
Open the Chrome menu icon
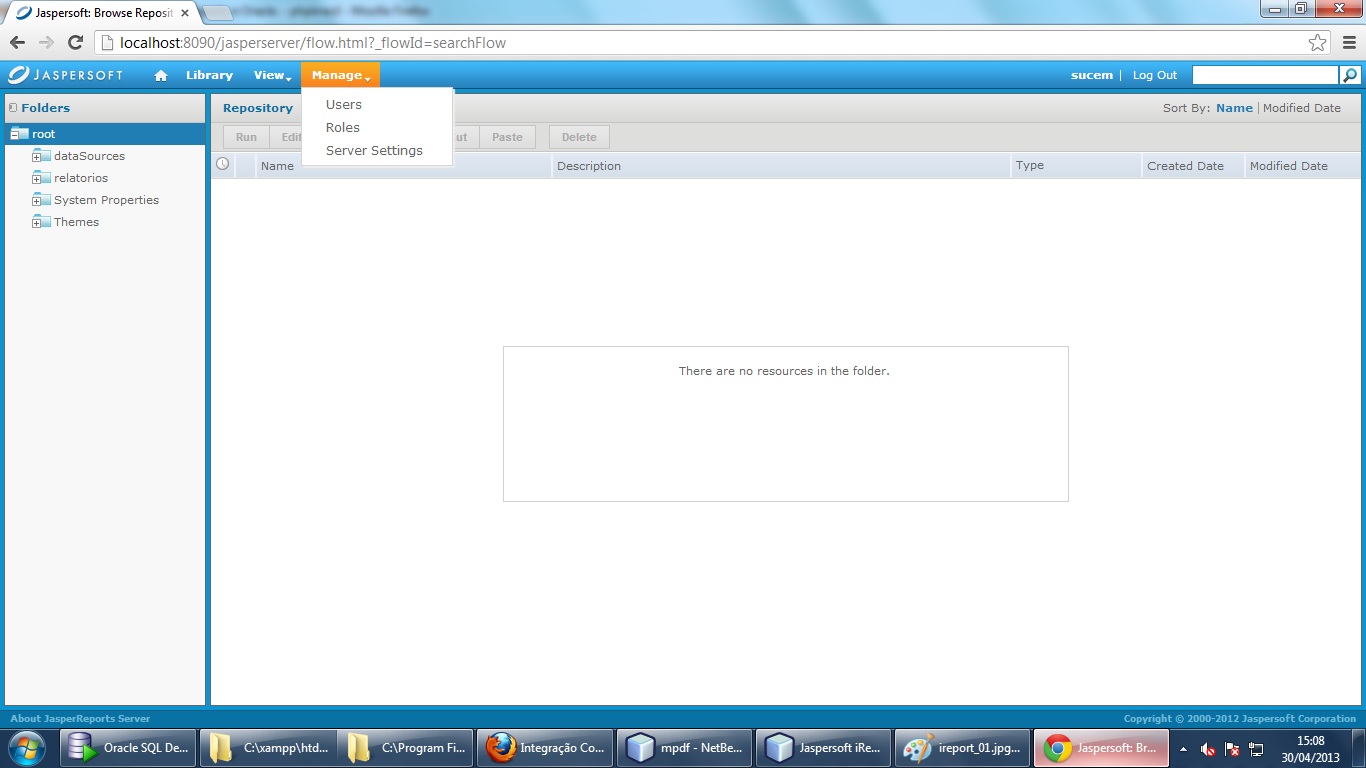pos(1348,43)
